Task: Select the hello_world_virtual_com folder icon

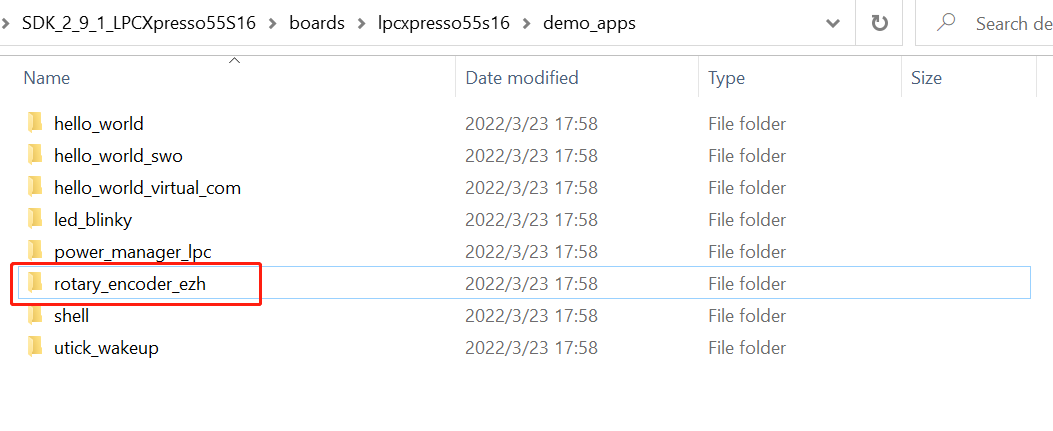Action: click(x=35, y=188)
